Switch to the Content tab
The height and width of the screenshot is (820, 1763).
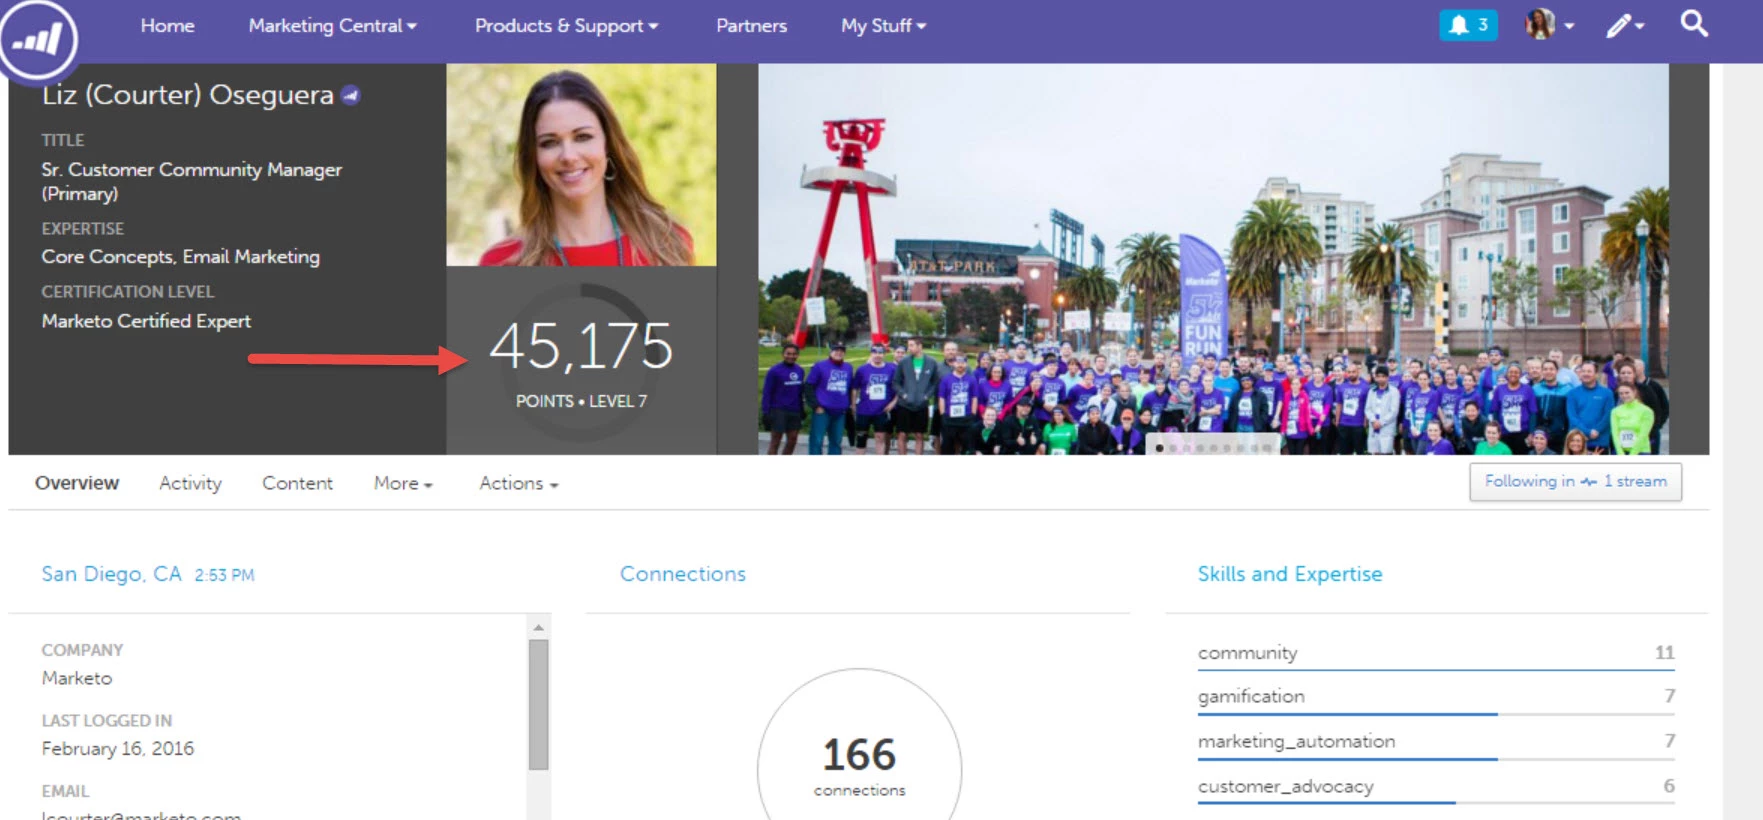[x=297, y=483]
